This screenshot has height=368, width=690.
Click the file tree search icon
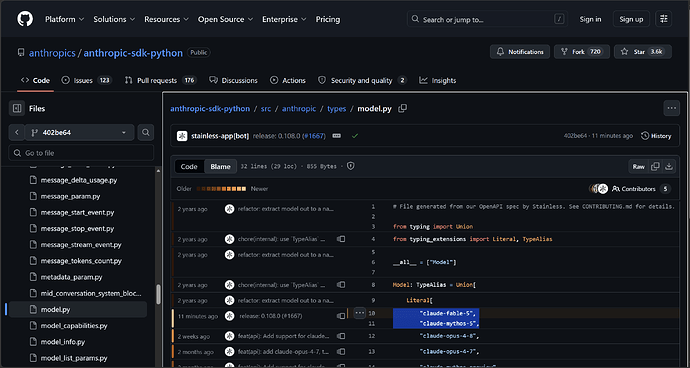click(146, 132)
